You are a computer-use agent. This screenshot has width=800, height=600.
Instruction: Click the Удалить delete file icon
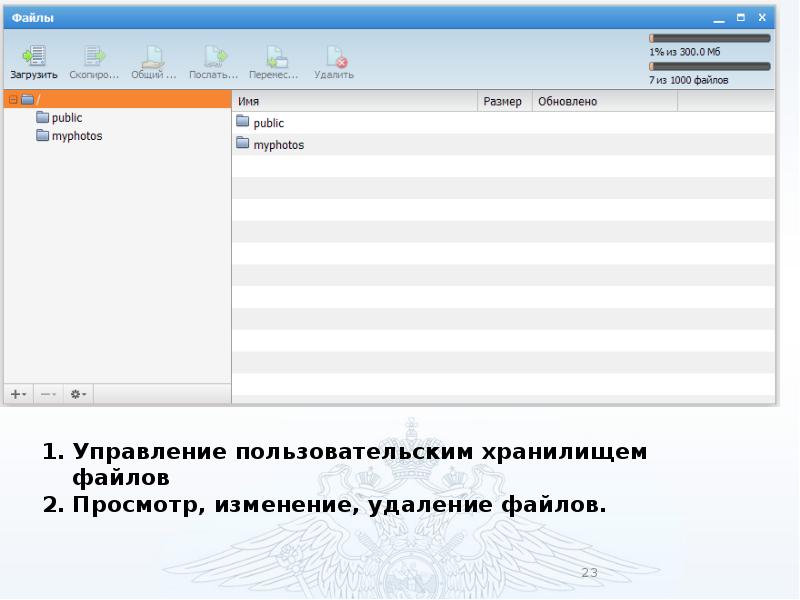pyautogui.click(x=334, y=56)
